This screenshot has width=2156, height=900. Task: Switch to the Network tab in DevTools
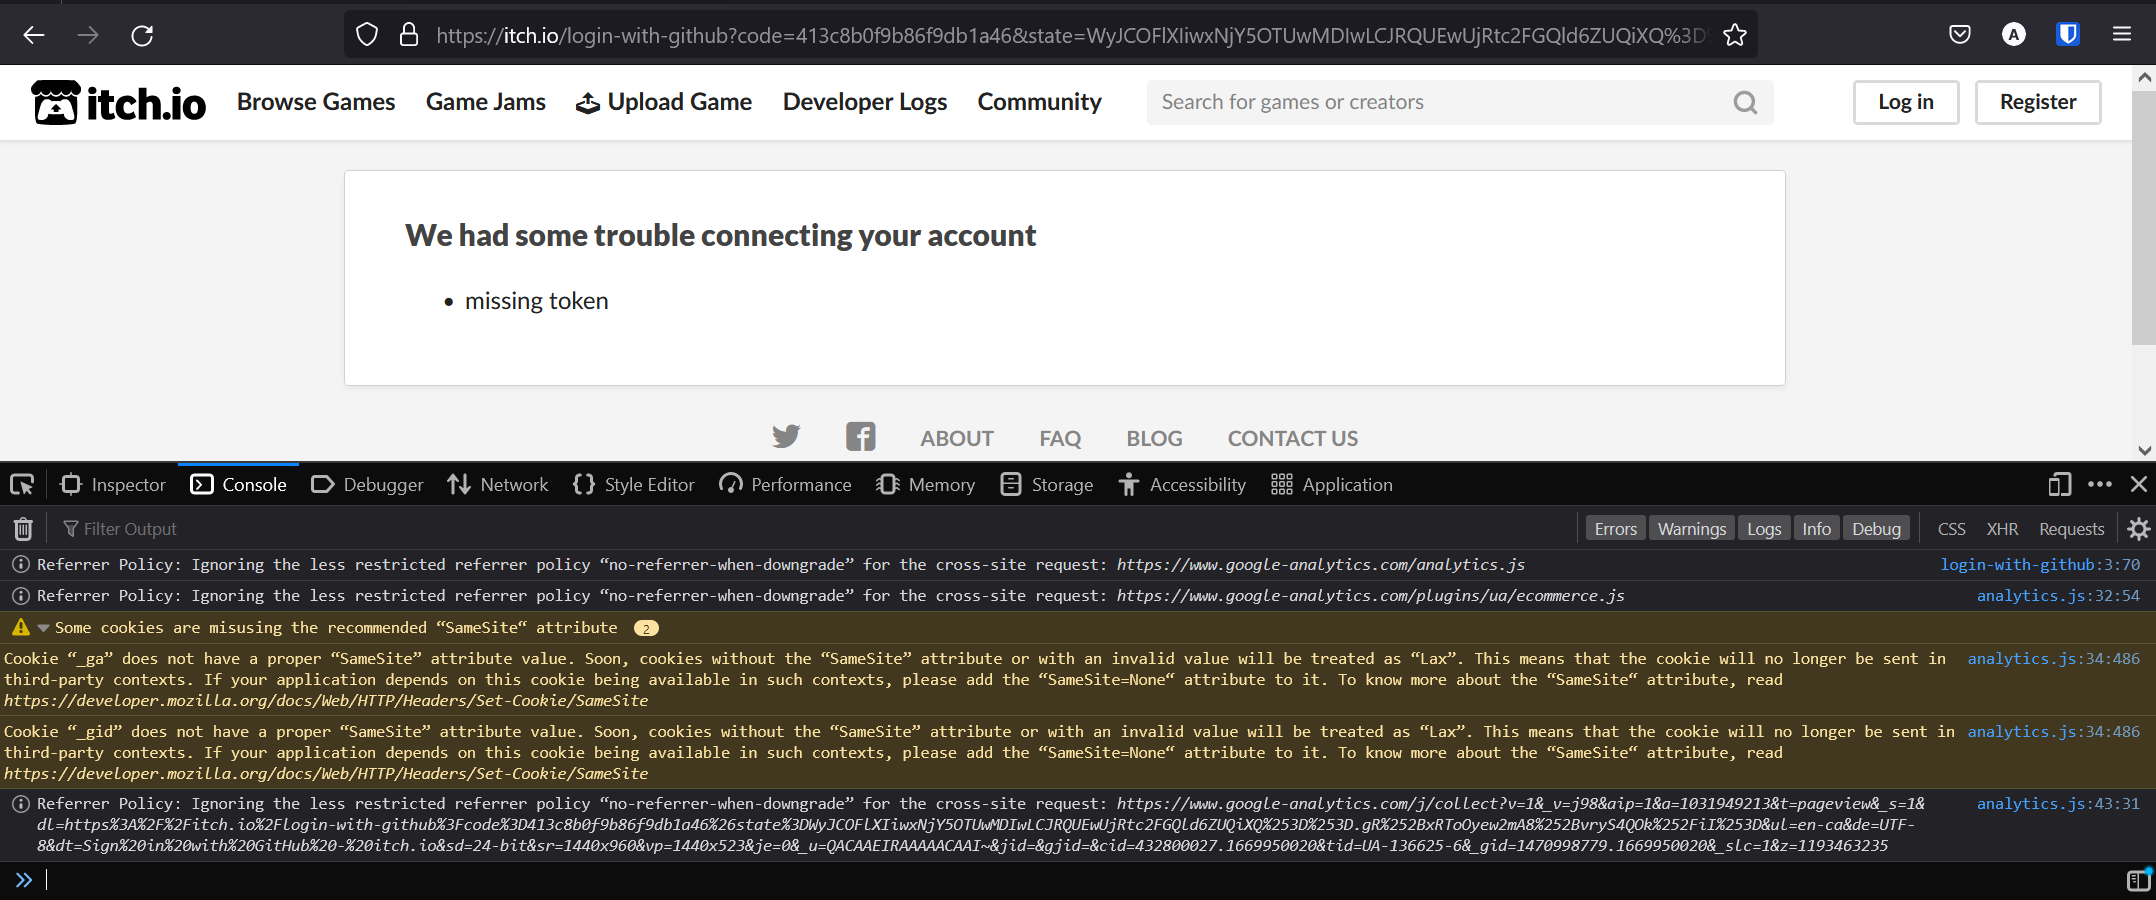[x=497, y=484]
